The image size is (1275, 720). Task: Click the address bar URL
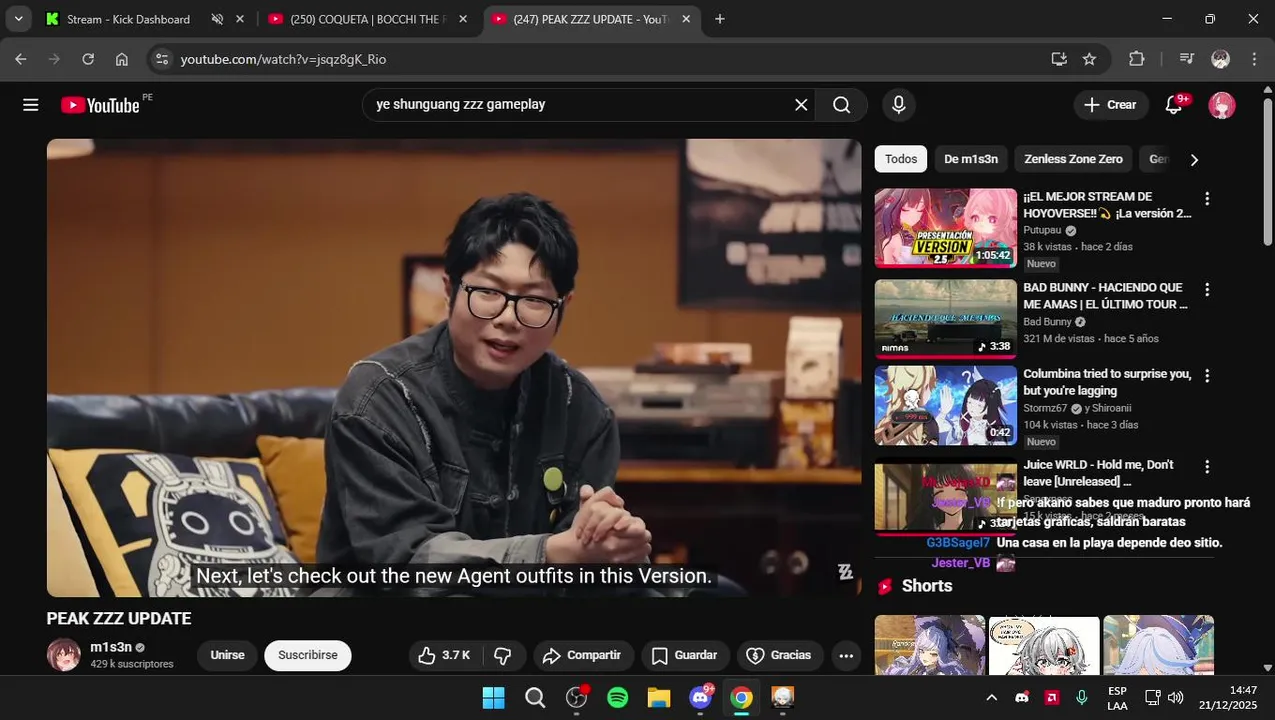click(x=283, y=59)
